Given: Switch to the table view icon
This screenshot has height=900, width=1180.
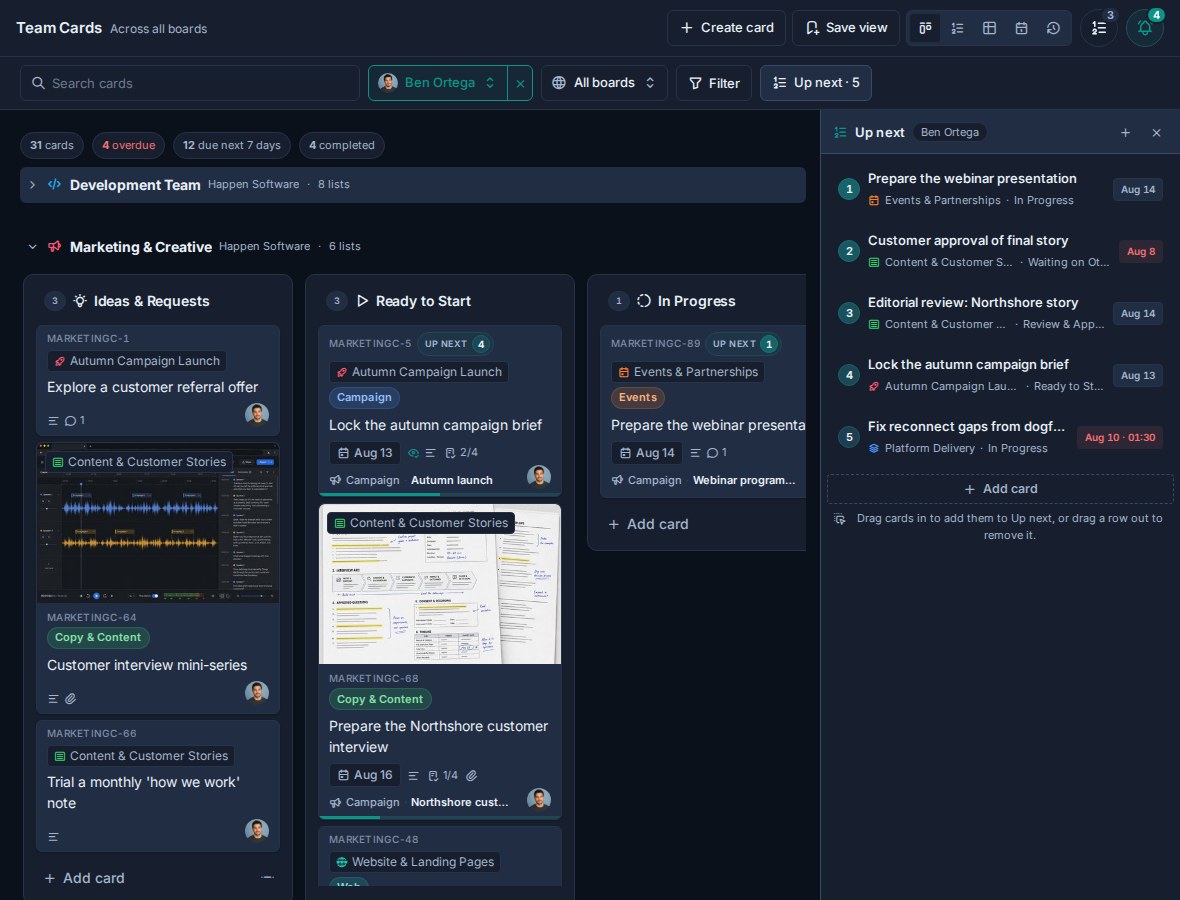Looking at the screenshot, I should [990, 28].
